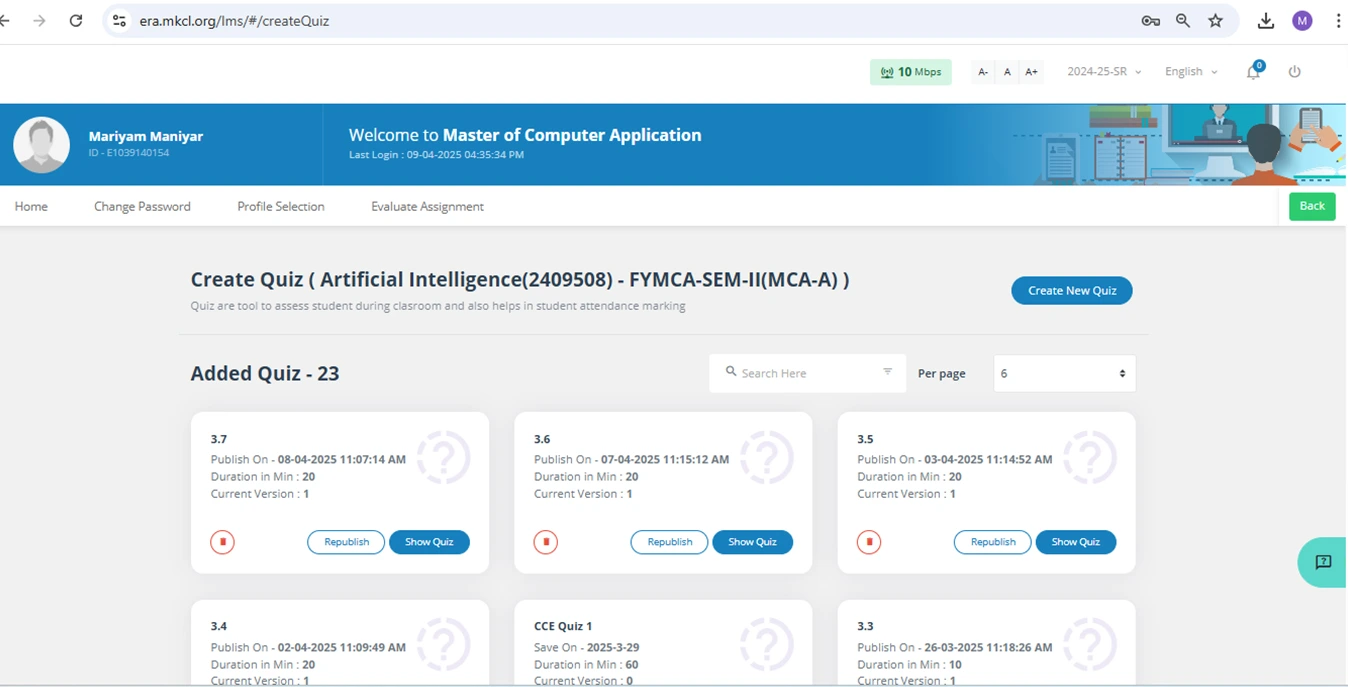
Task: Open the Evaluate Assignment menu item
Action: coord(427,207)
